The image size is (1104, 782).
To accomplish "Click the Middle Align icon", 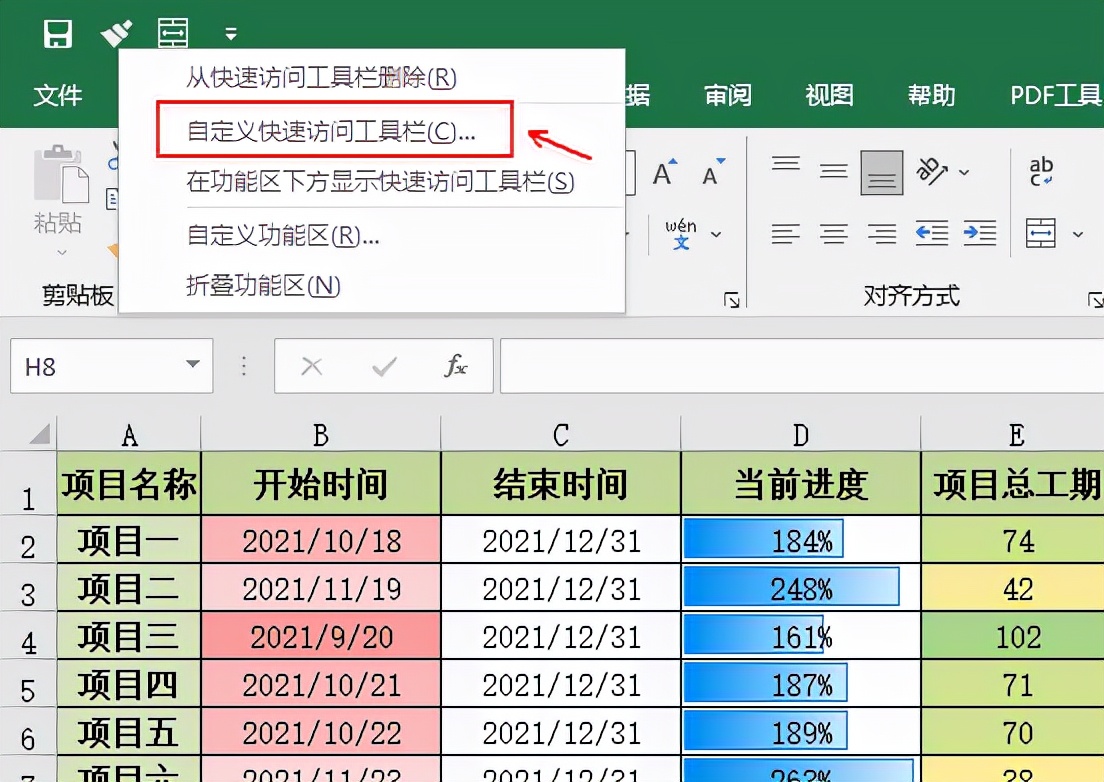I will click(834, 171).
